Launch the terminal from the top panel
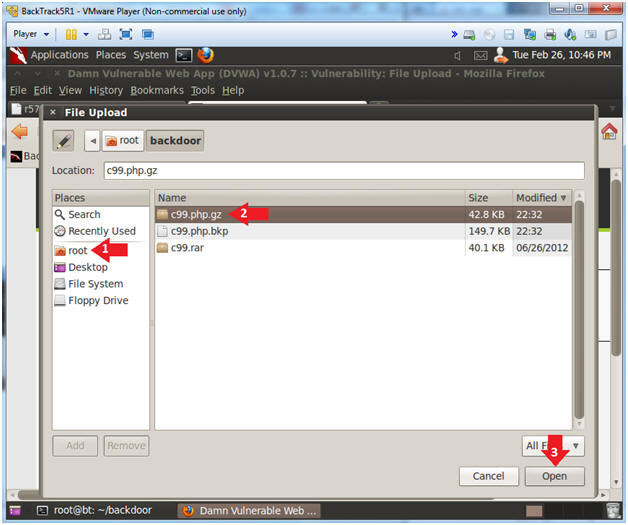 [x=184, y=55]
